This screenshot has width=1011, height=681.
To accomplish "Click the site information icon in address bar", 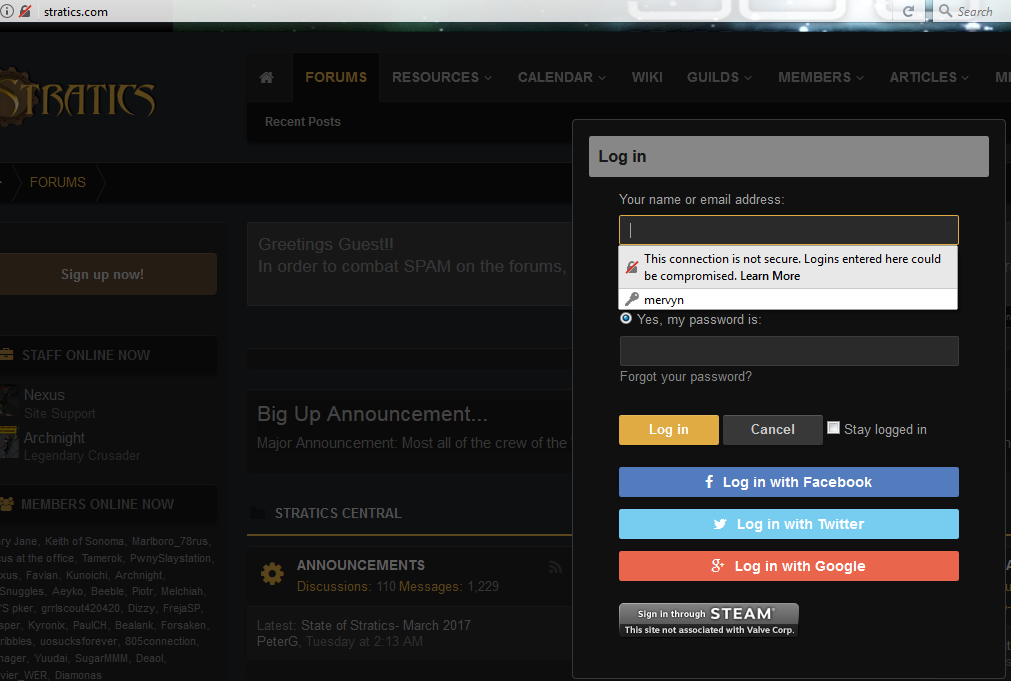I will tap(7, 11).
